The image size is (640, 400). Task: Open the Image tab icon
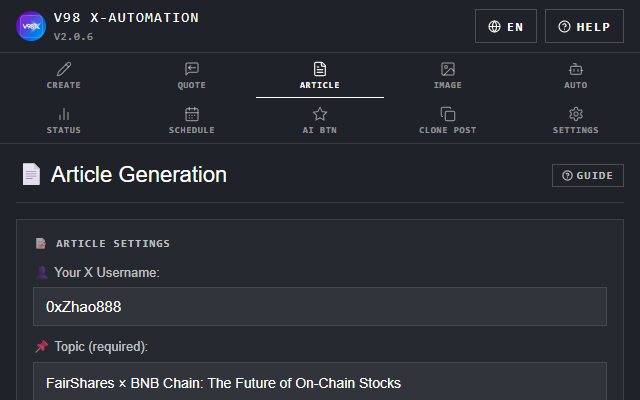pos(448,69)
